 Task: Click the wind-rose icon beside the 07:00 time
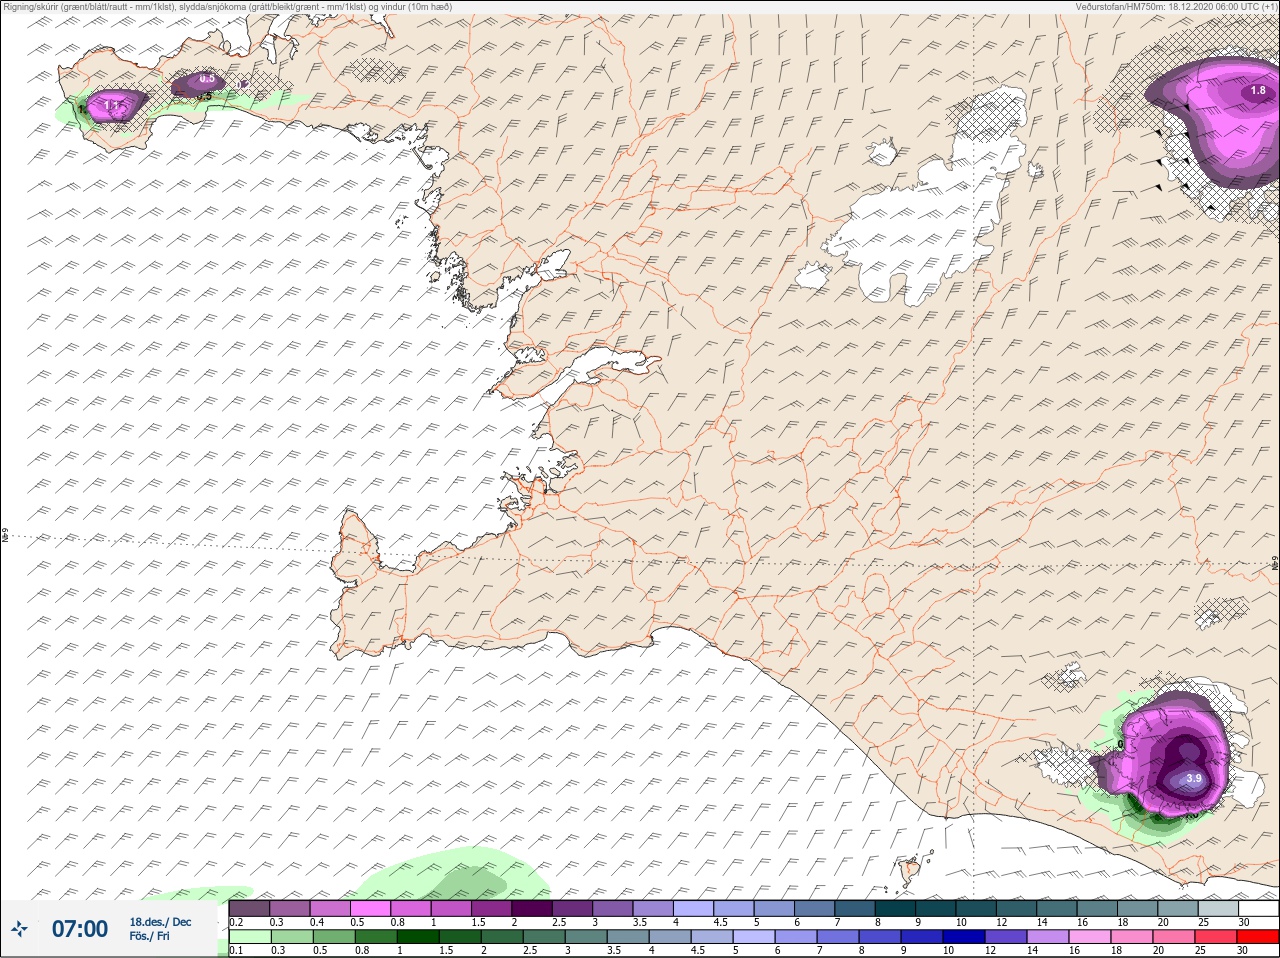(19, 929)
